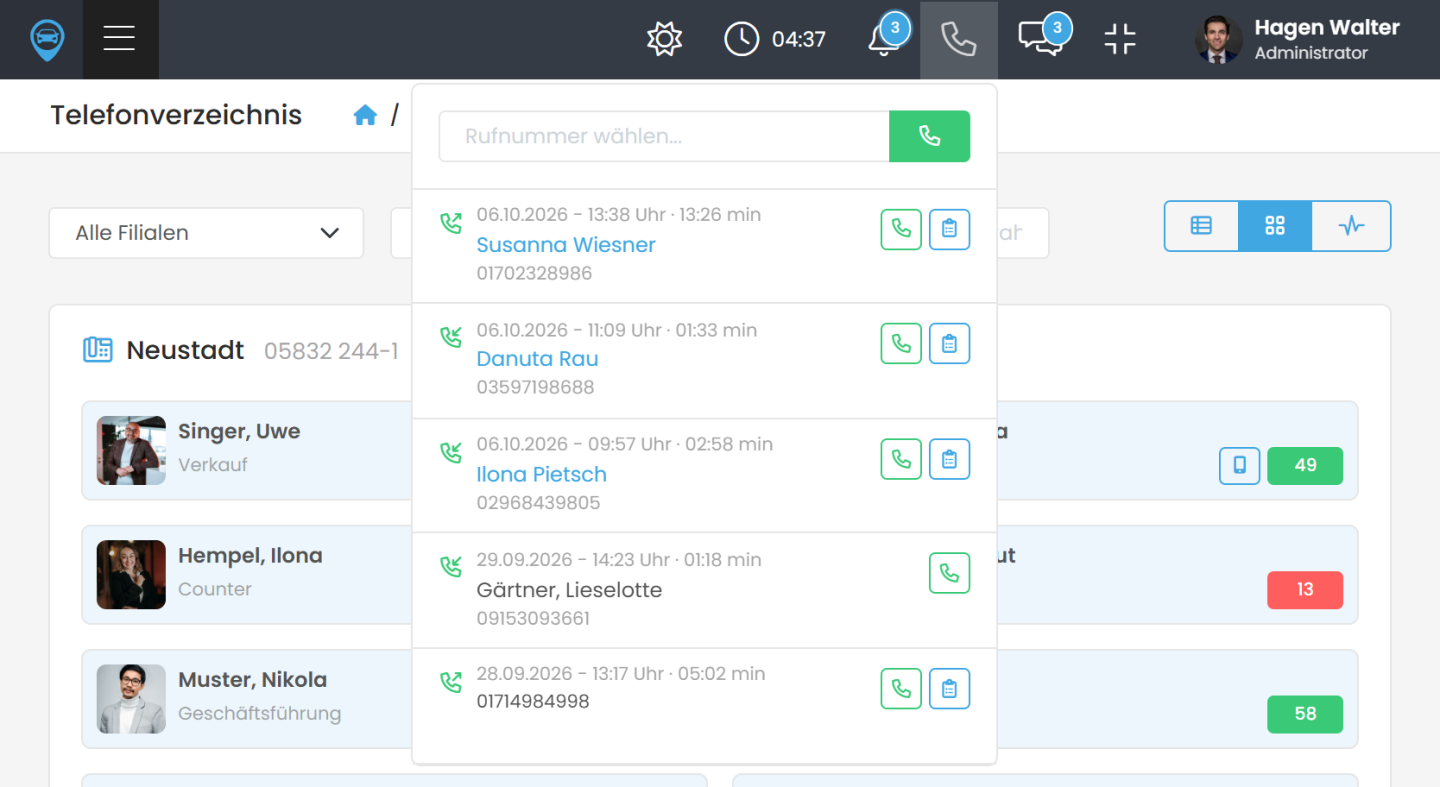
Task: Click number 01702328986 in call list
Action: (534, 273)
